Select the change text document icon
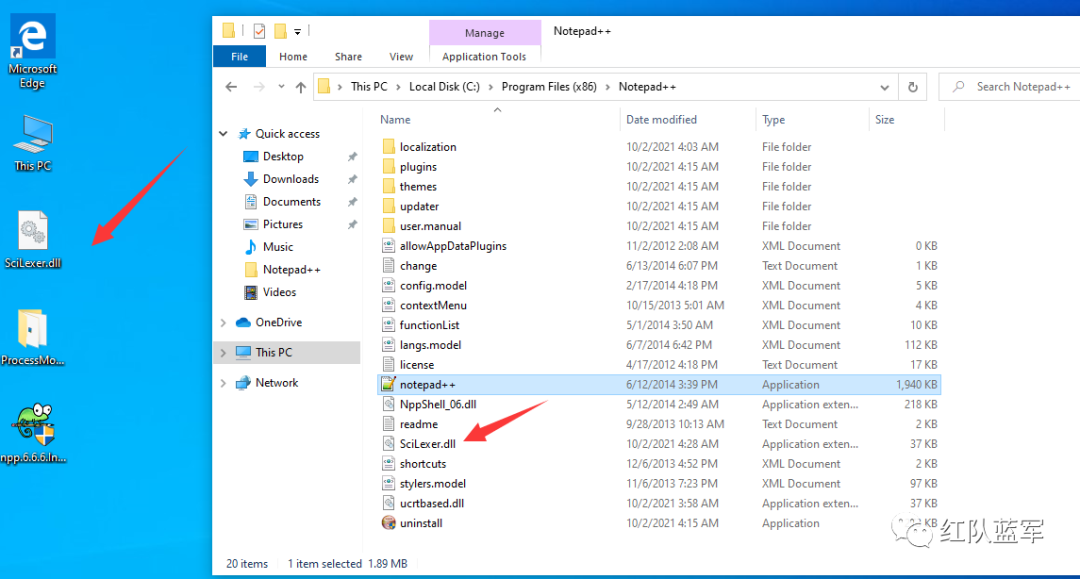1080x579 pixels. click(388, 266)
